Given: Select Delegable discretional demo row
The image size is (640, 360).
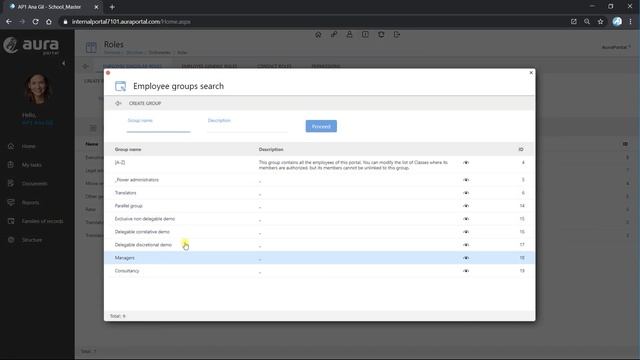Looking at the screenshot, I should pos(319,245).
